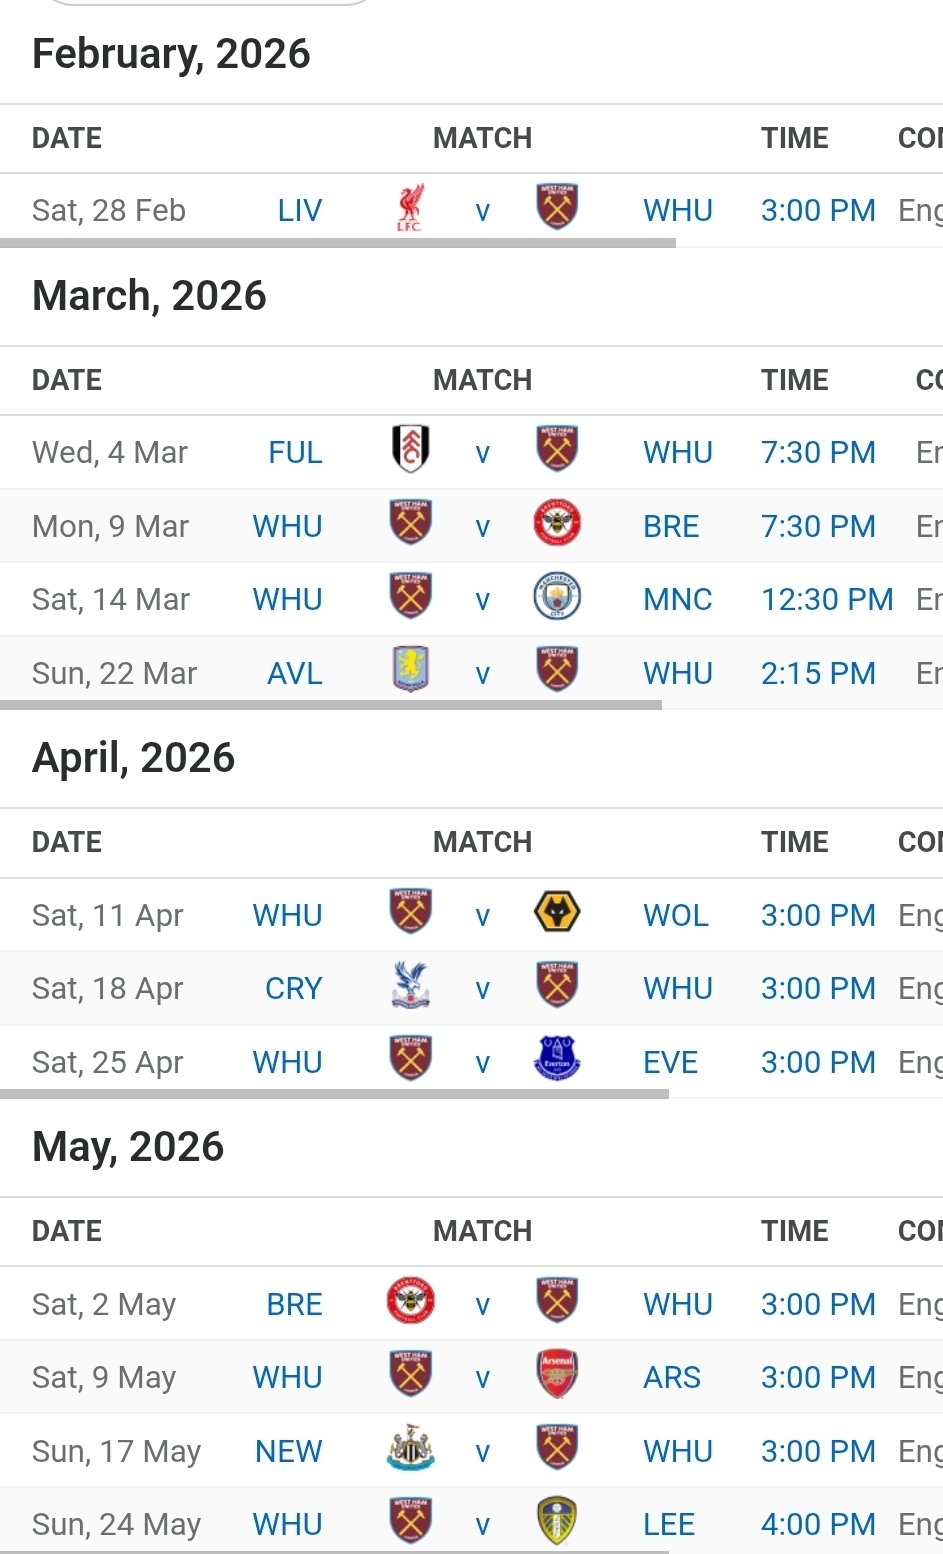The image size is (943, 1554).
Task: Open the 12:30 PM kick-off time link
Action: (x=827, y=600)
